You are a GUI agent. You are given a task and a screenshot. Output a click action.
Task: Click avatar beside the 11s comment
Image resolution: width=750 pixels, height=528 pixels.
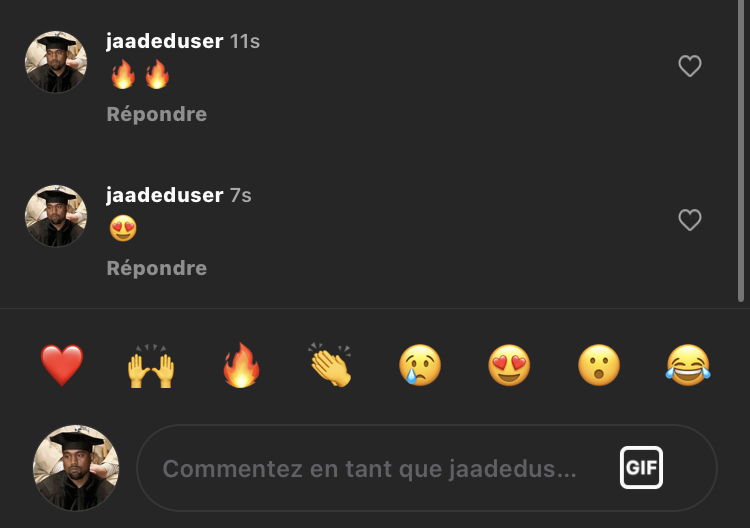click(56, 62)
